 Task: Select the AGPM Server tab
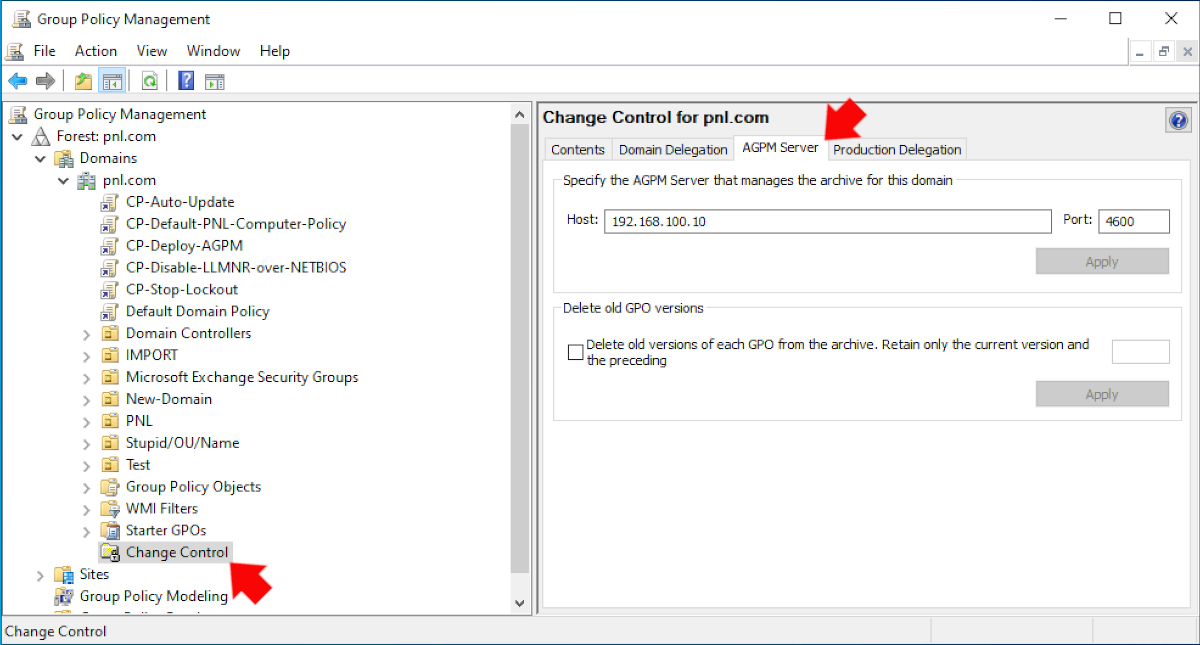click(780, 148)
